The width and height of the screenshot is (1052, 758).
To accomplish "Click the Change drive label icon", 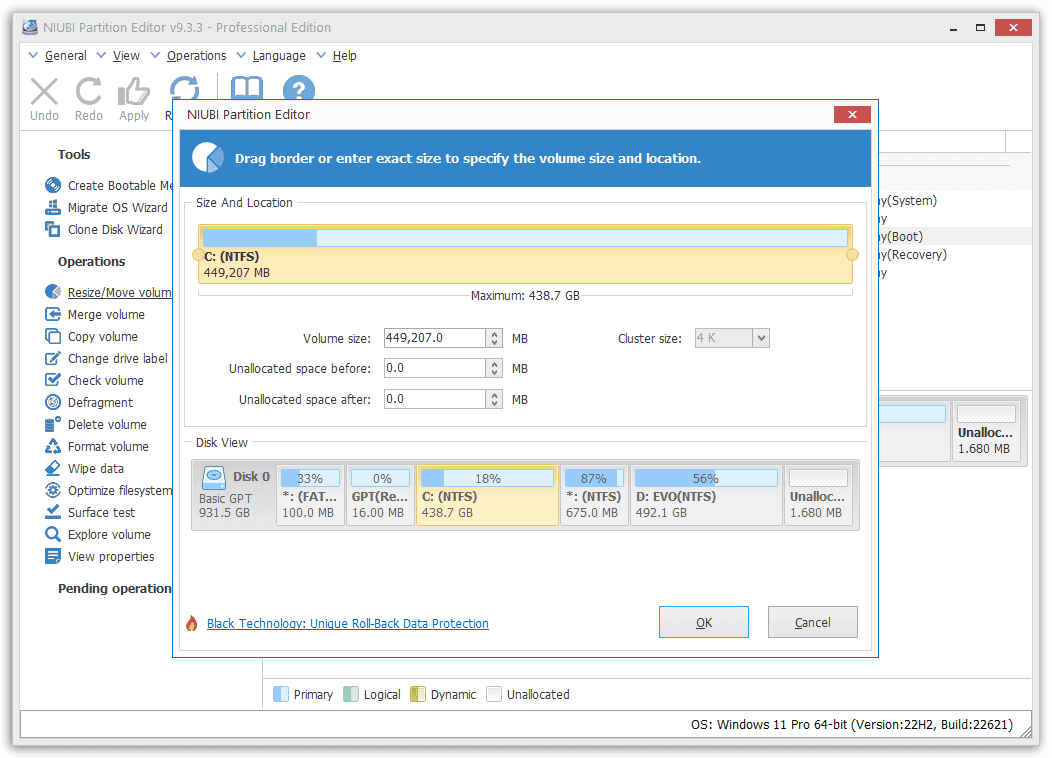I will [x=53, y=358].
